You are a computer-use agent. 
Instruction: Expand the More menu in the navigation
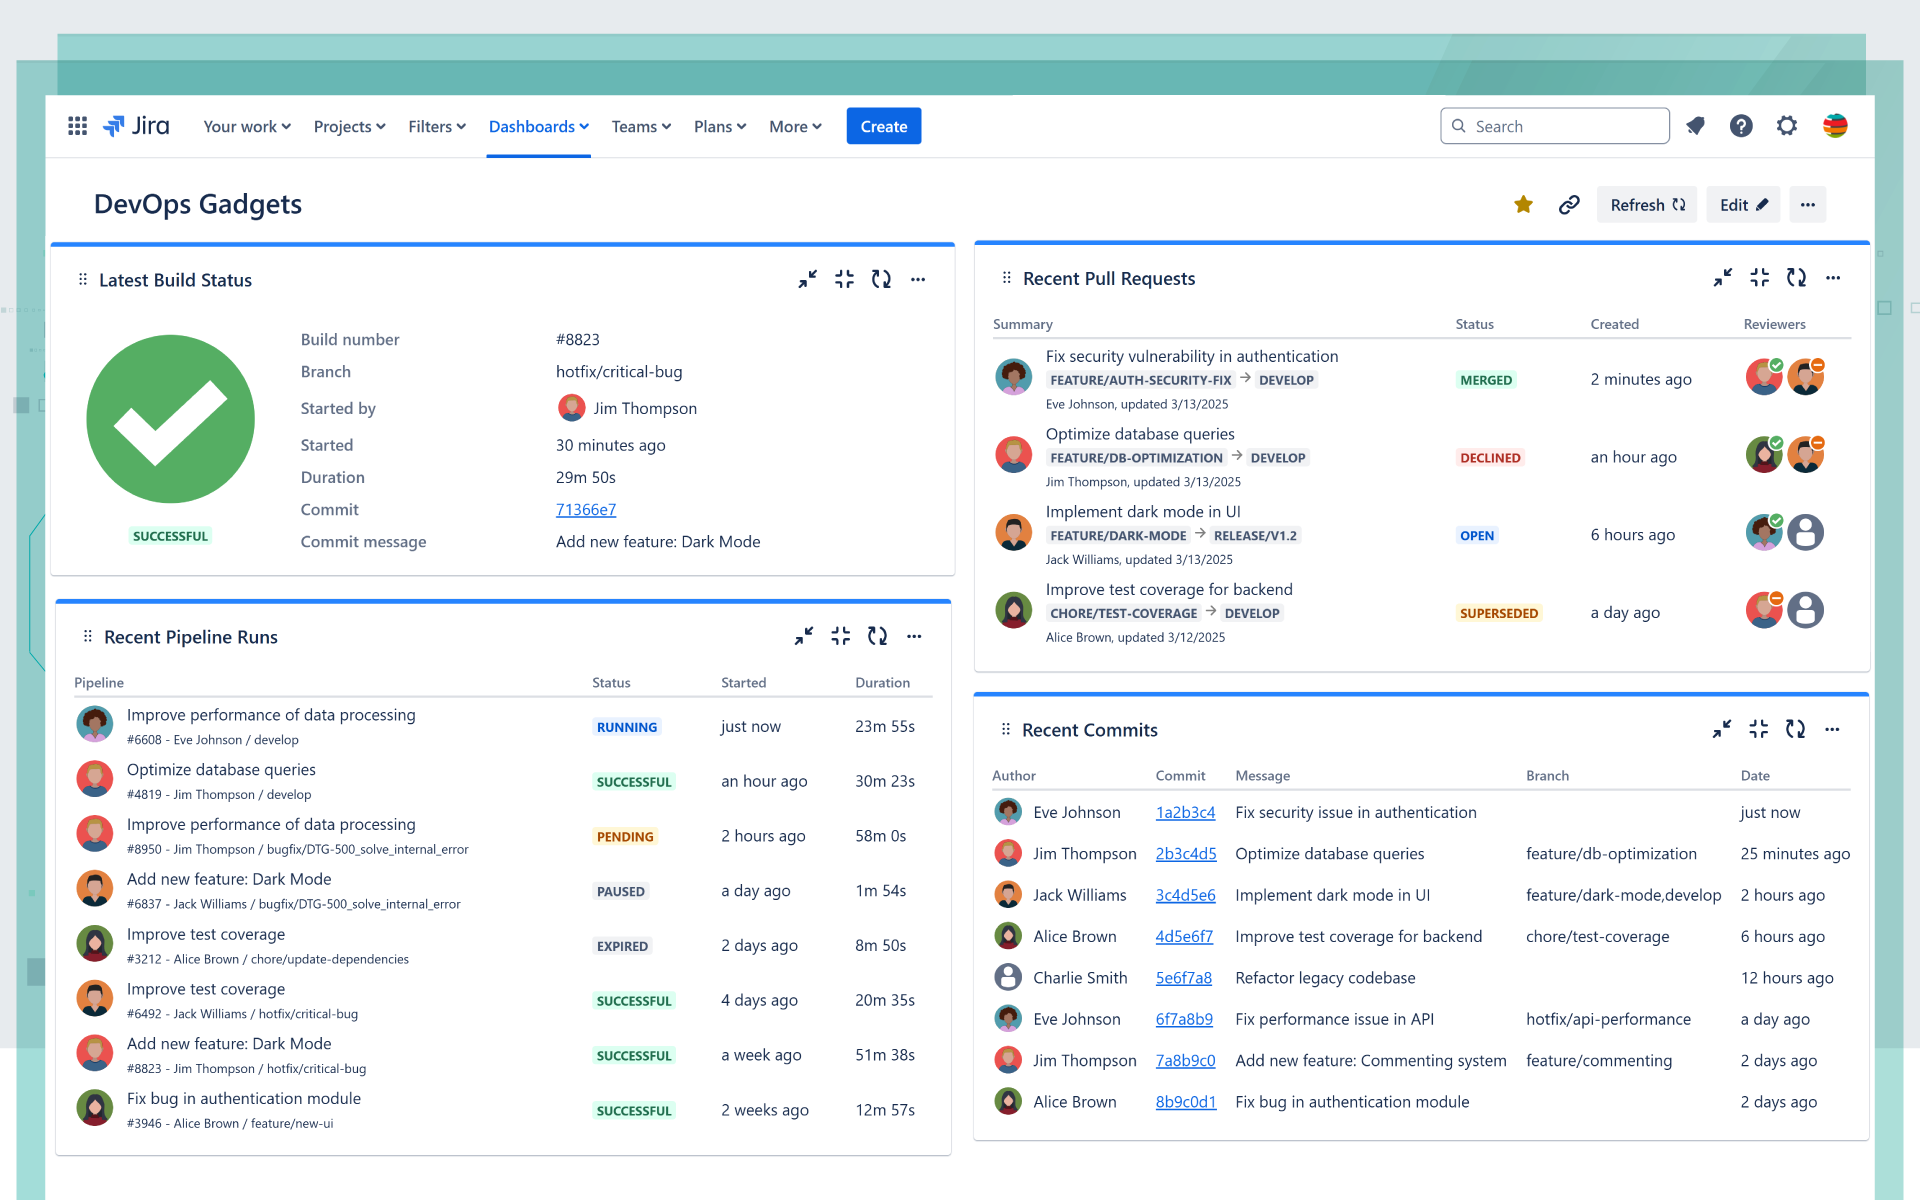794,126
